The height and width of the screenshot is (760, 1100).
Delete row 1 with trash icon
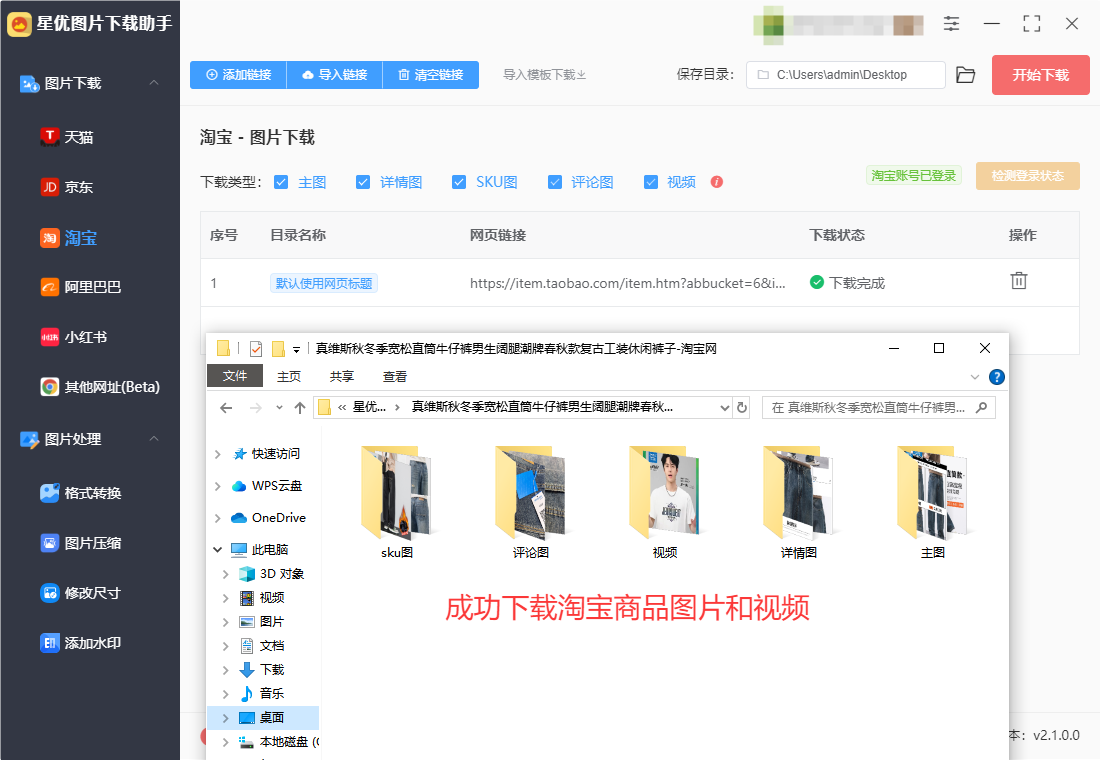(x=1019, y=281)
